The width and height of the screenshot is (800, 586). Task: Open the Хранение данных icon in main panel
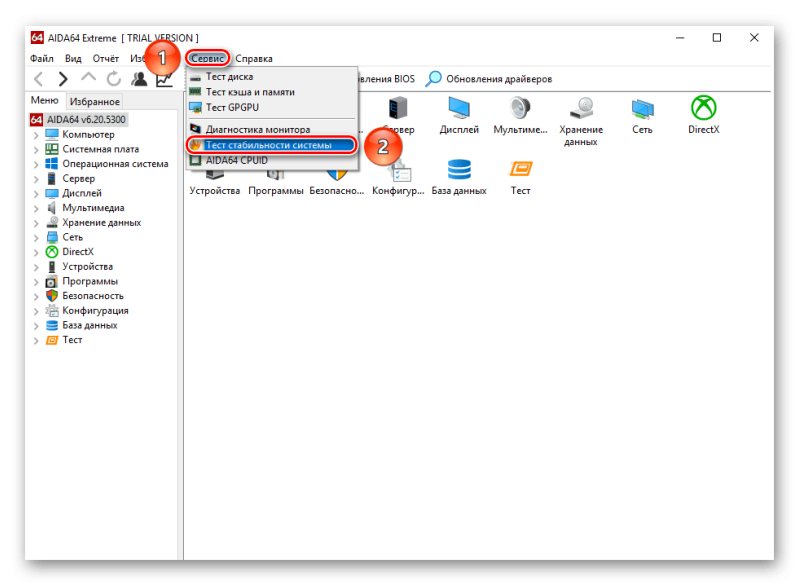click(581, 121)
